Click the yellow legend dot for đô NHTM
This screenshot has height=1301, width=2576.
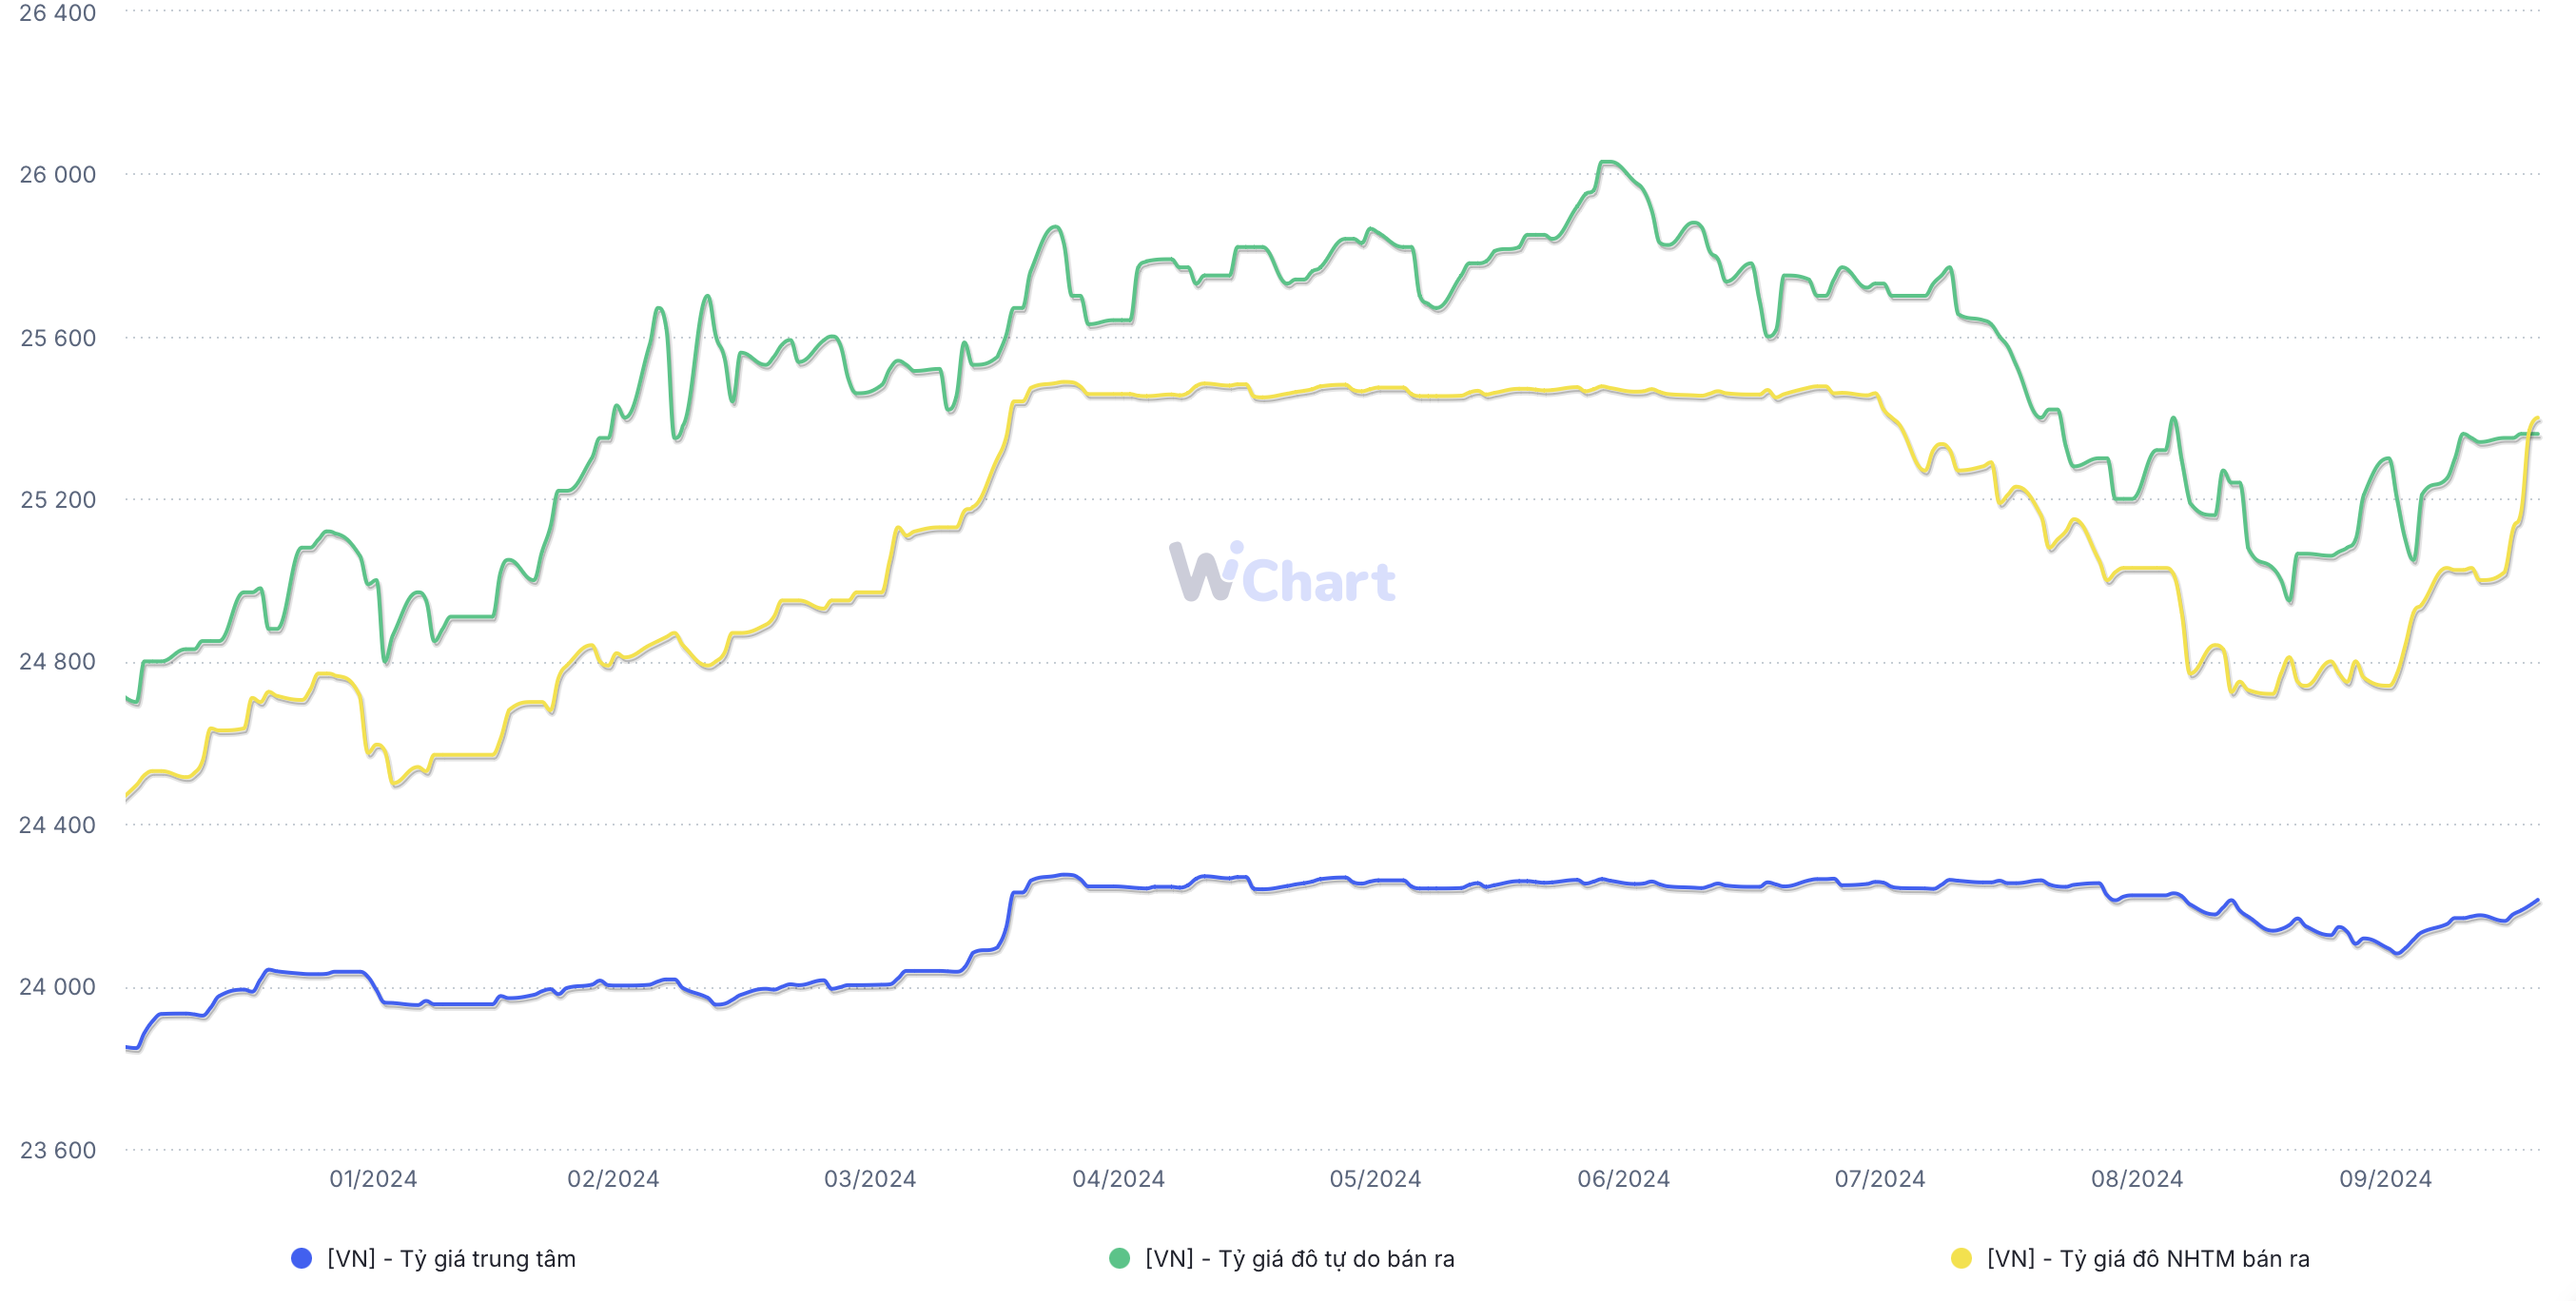pyautogui.click(x=1961, y=1258)
